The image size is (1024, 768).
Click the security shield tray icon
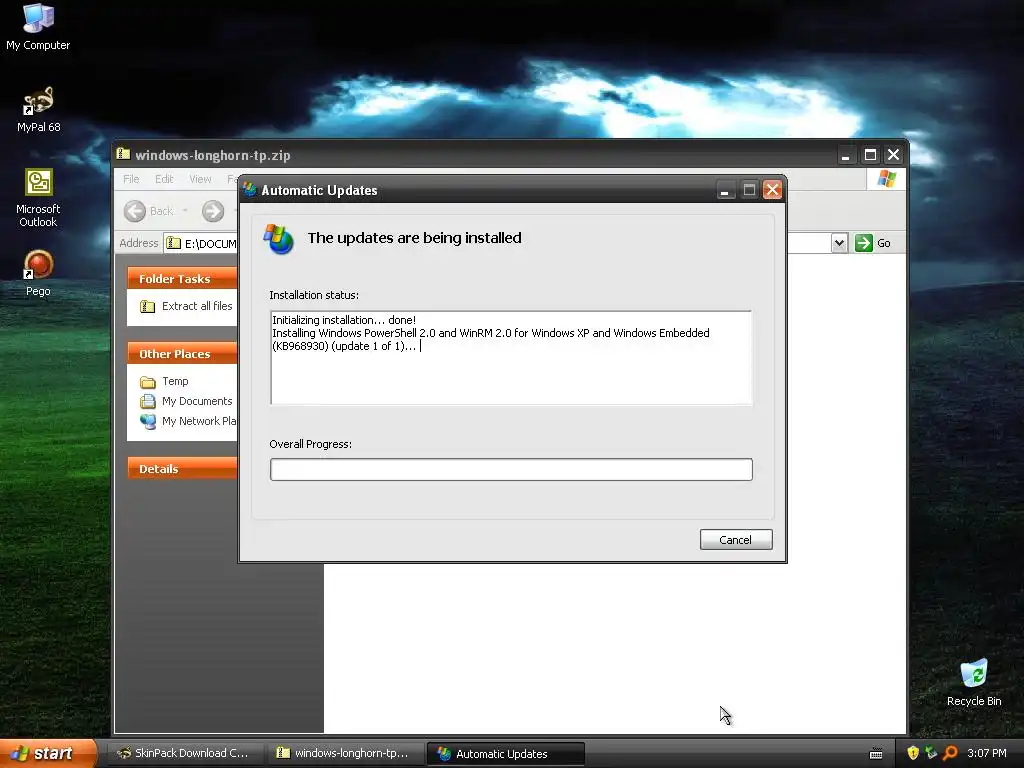pos(913,753)
